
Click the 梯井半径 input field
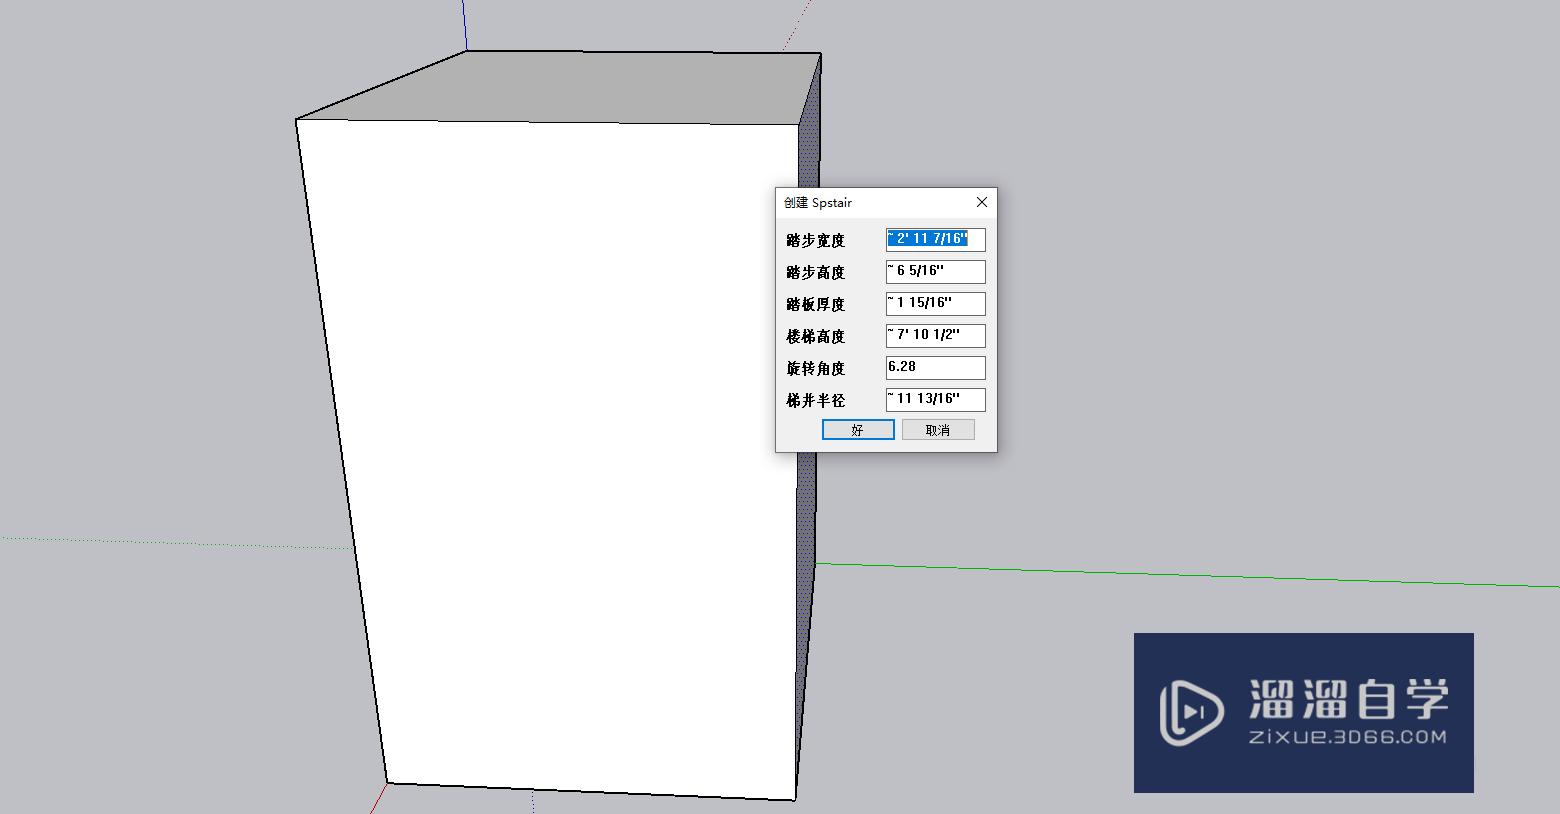pos(935,400)
